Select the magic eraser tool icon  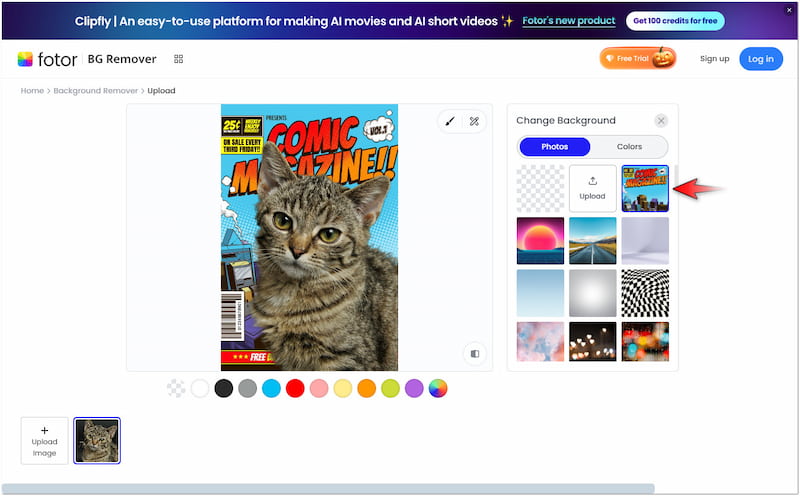(x=474, y=121)
